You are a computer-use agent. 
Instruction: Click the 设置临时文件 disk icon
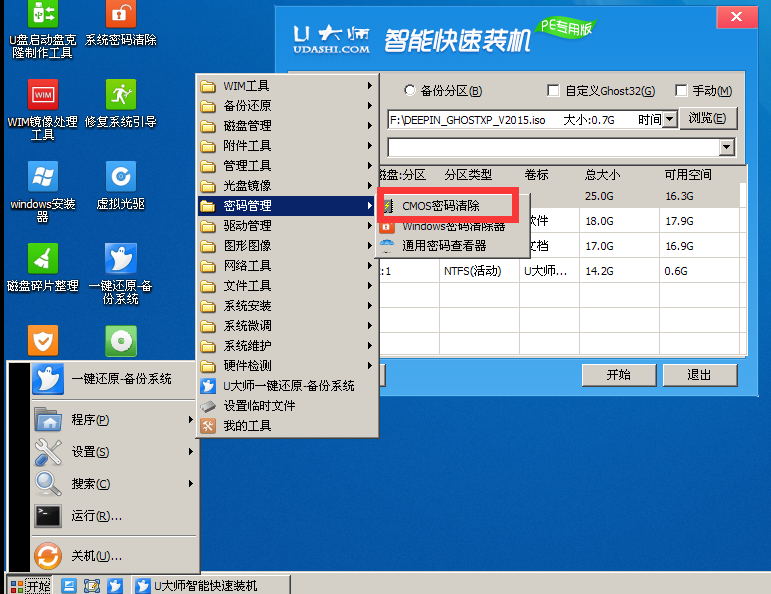tap(208, 406)
